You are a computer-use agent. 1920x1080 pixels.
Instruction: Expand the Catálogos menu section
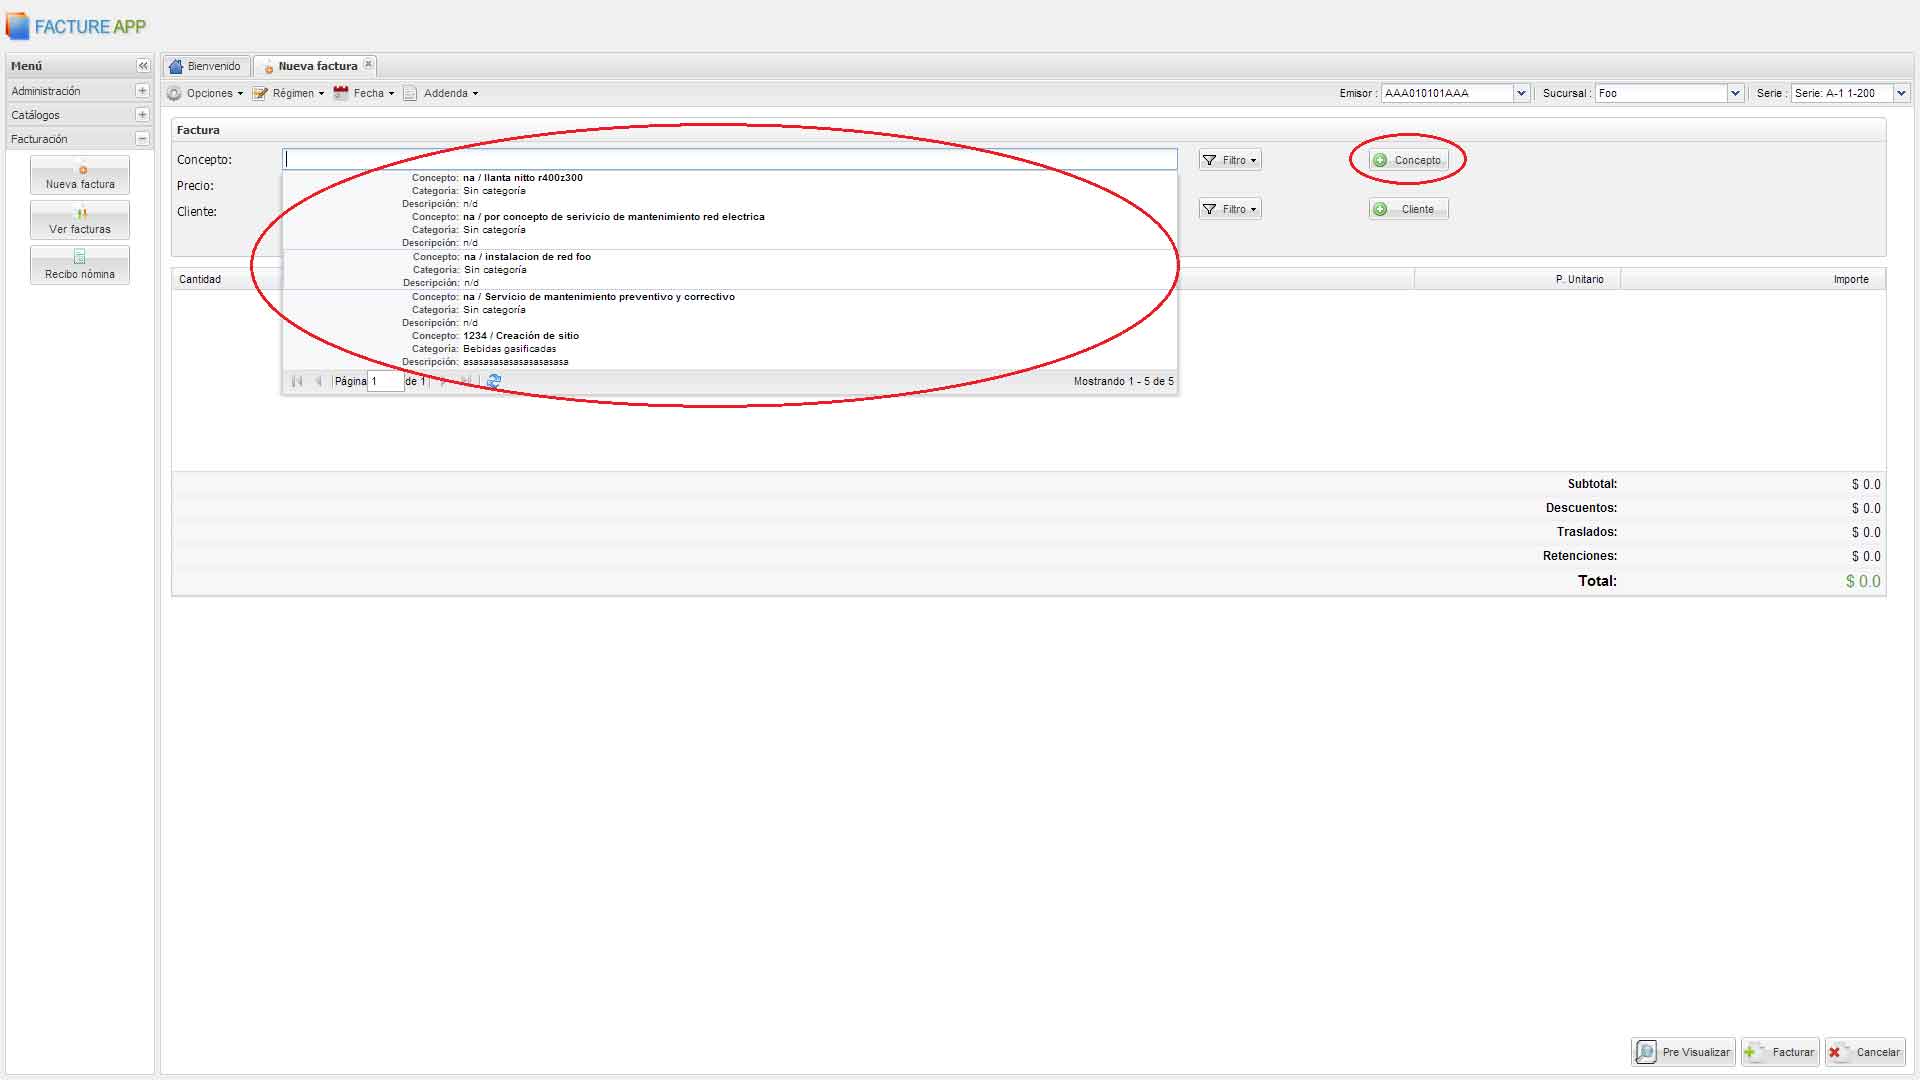click(x=142, y=115)
